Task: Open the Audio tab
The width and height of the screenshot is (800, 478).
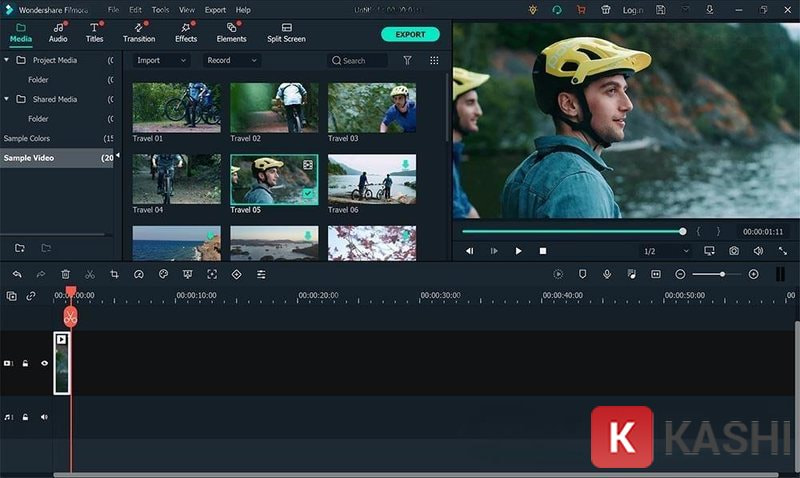Action: coord(58,33)
